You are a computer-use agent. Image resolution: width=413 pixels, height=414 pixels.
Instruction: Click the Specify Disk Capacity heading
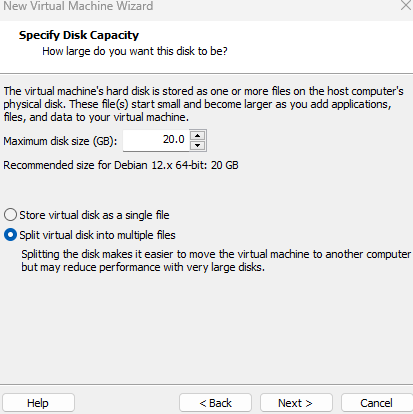point(79,35)
